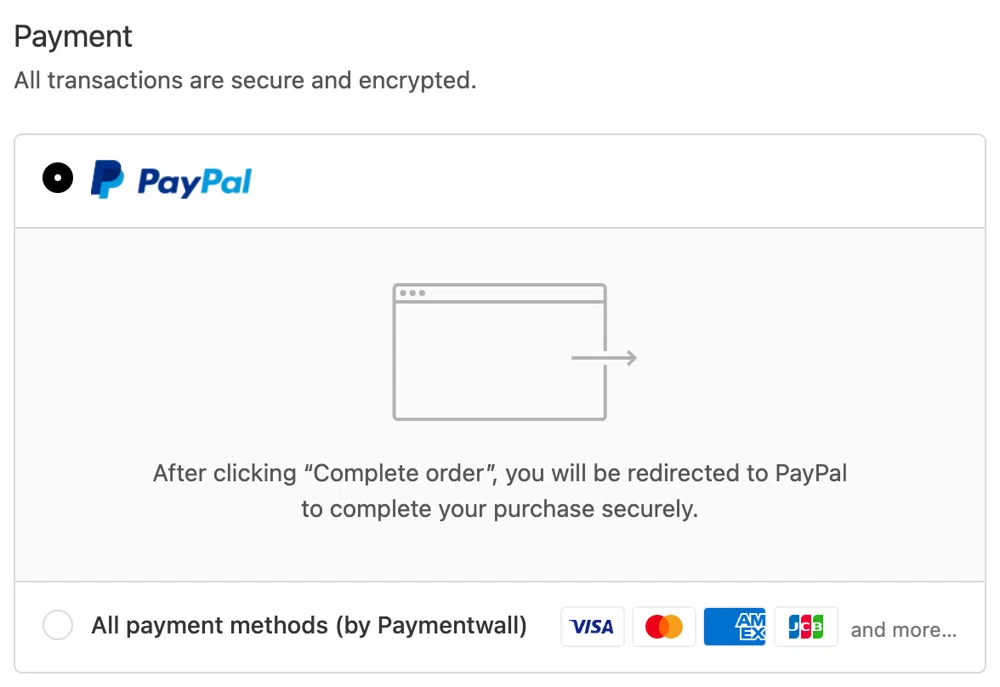Click the JCB card icon

click(806, 626)
